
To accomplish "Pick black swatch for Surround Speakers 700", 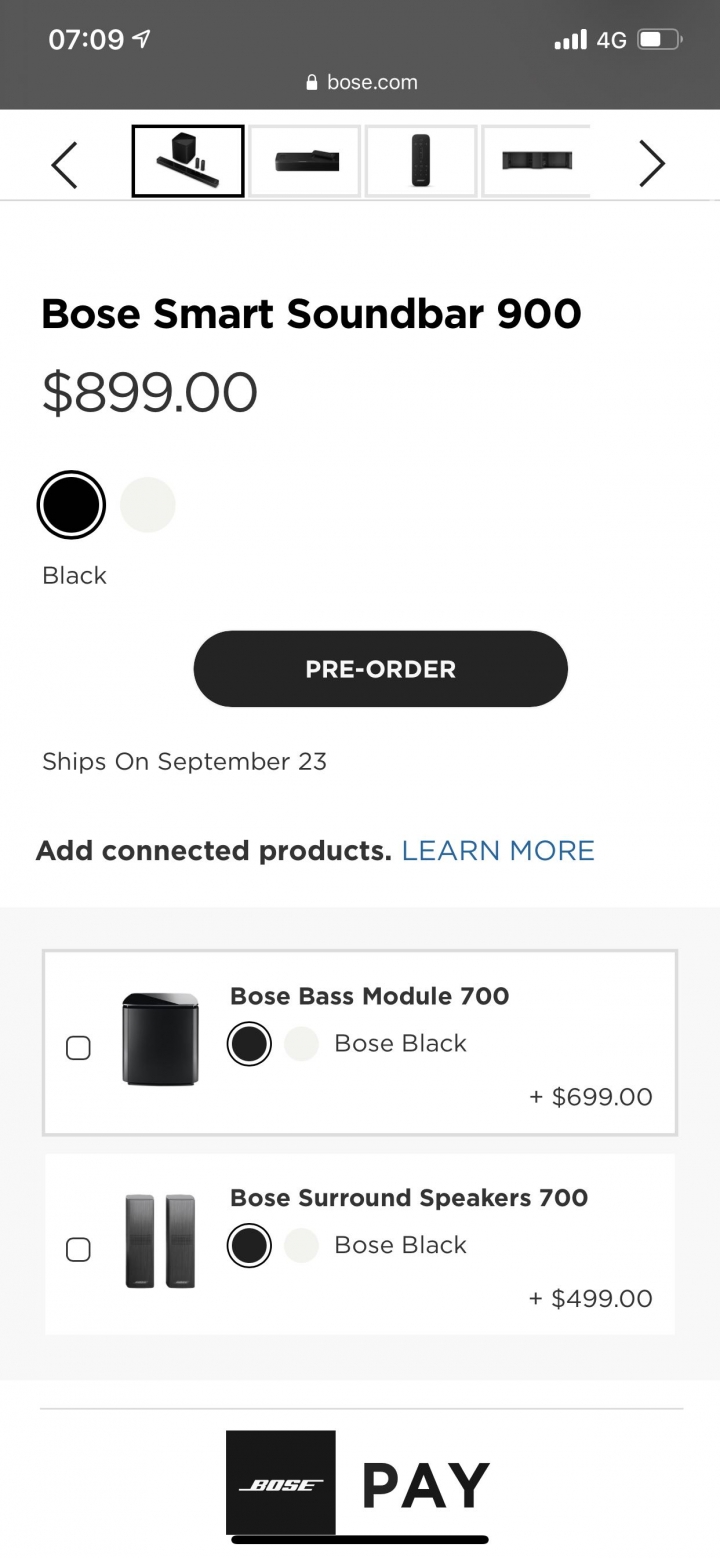I will point(249,1246).
